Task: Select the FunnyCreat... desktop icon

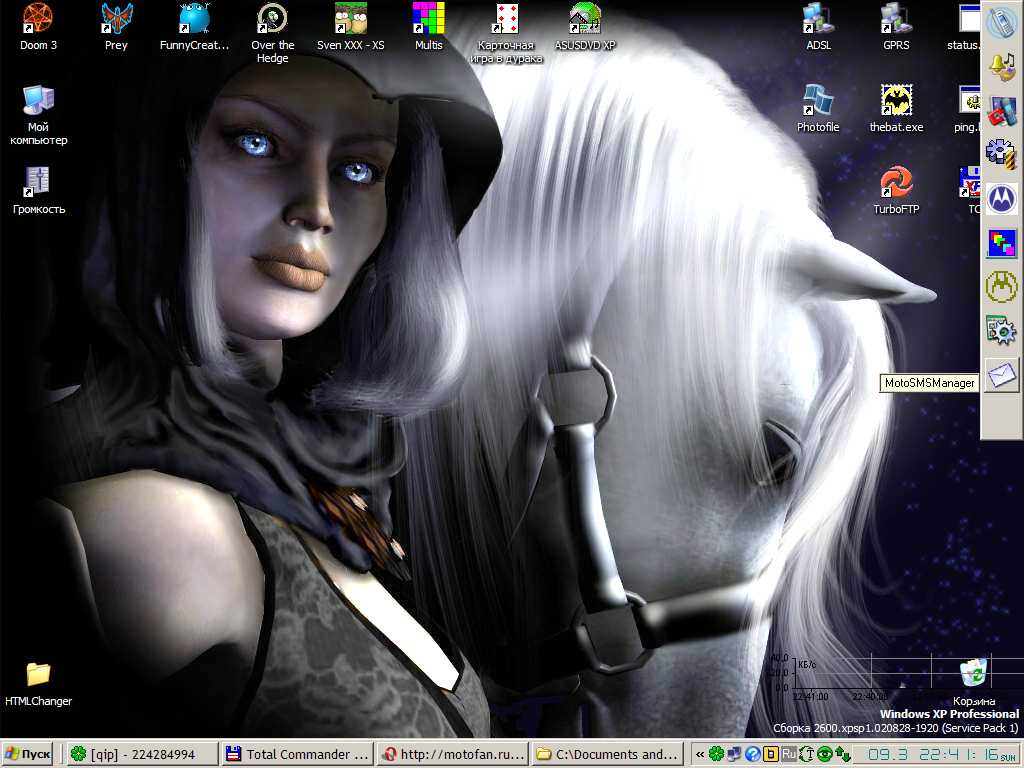Action: point(195,27)
